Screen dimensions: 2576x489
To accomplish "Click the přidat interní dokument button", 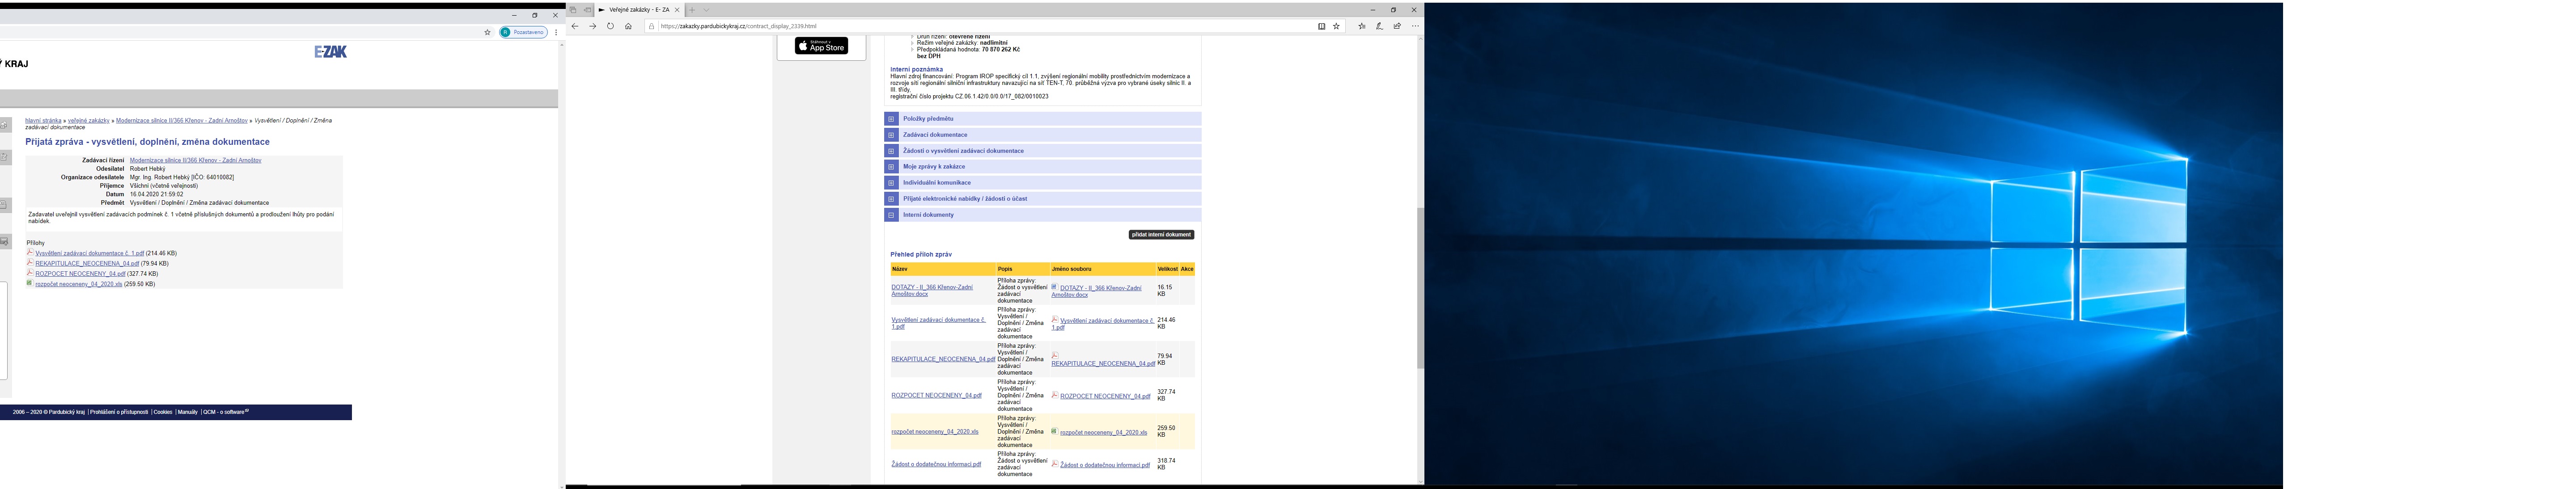I will click(x=1161, y=235).
